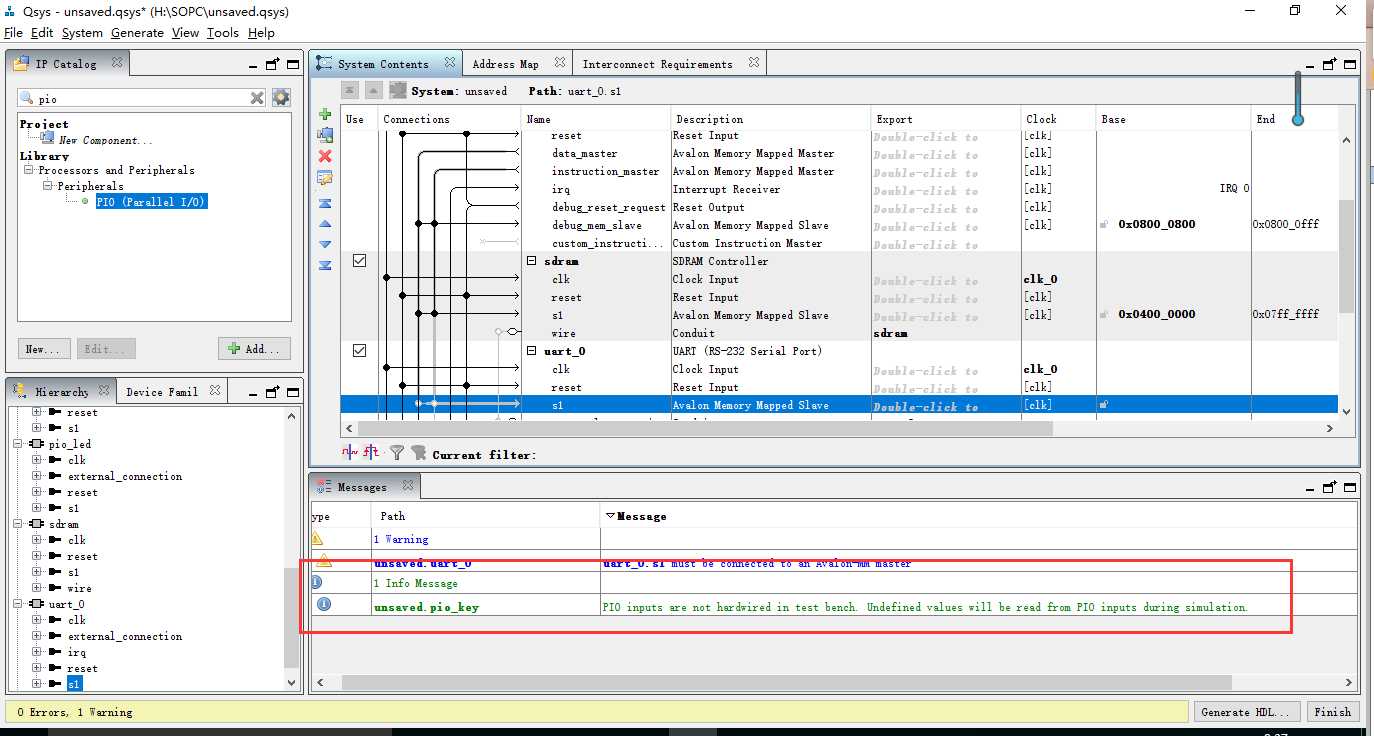Click the move down arrow icon in side toolbar

coord(325,244)
